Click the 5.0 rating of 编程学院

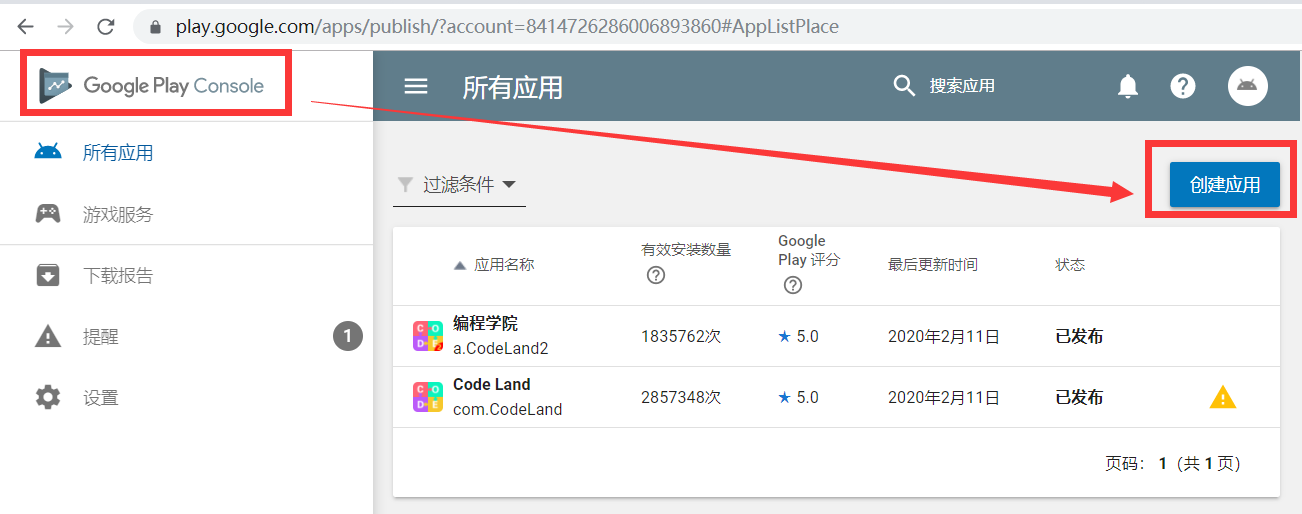pos(798,337)
